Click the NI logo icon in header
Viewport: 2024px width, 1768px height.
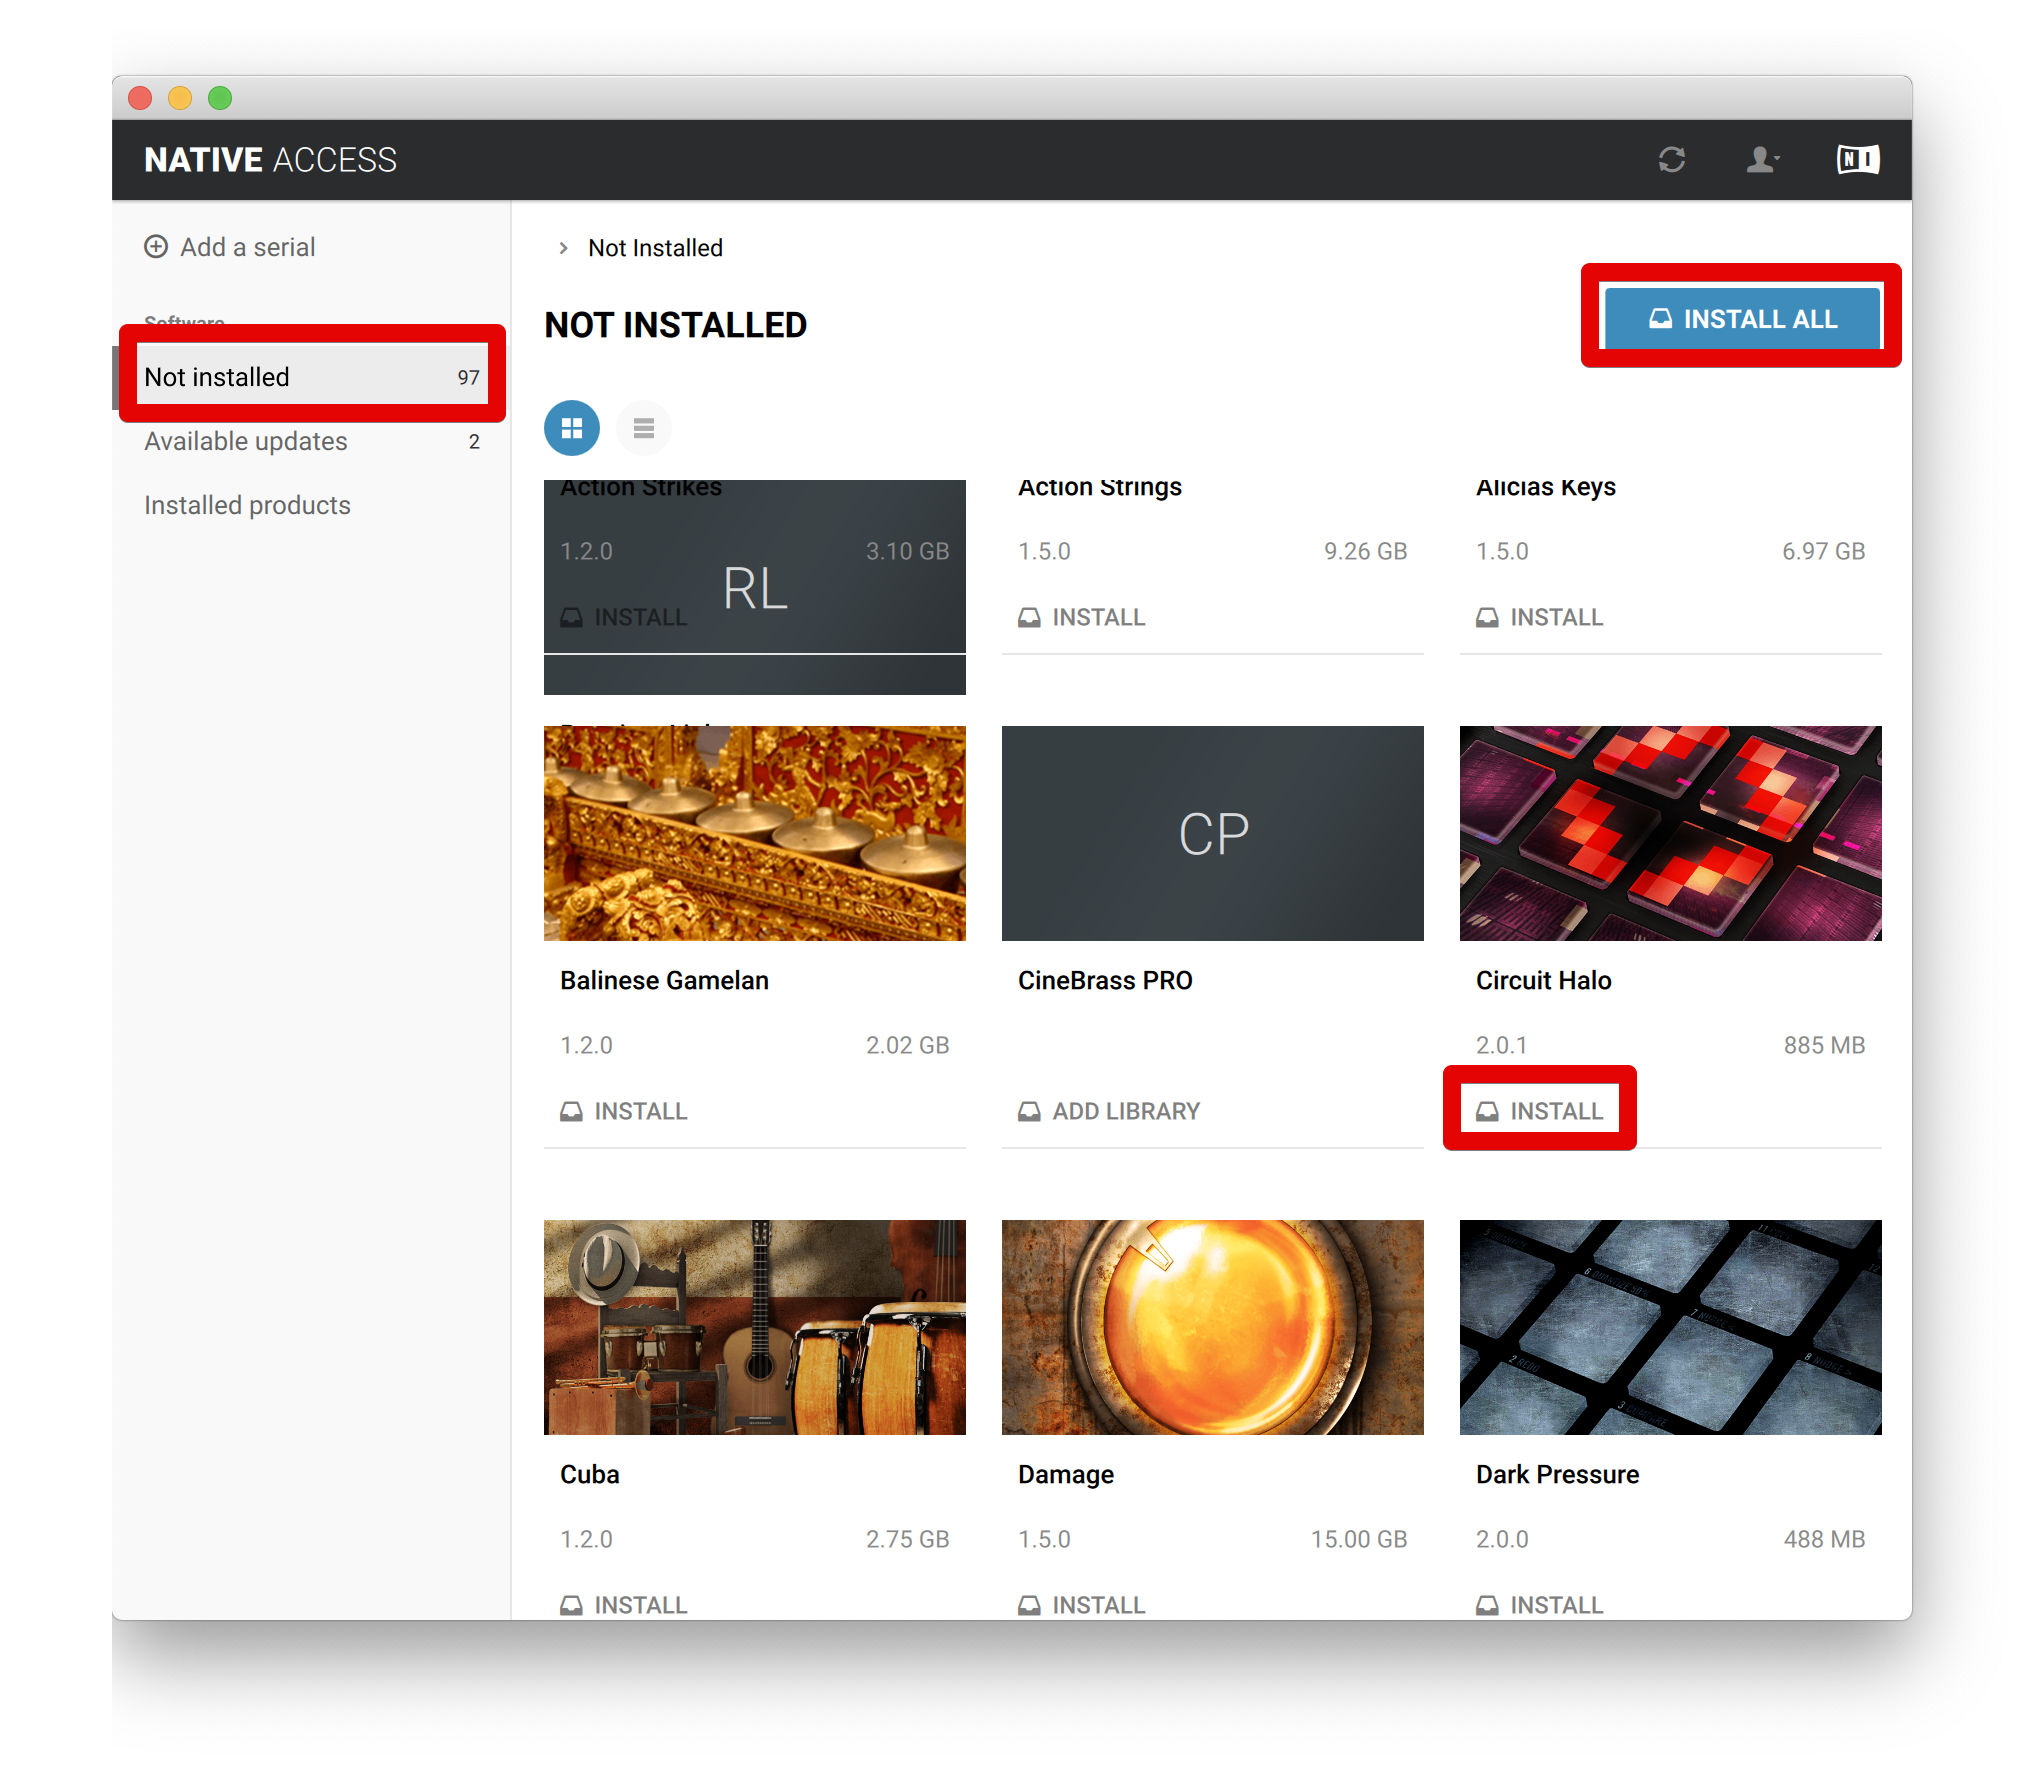coord(1858,160)
